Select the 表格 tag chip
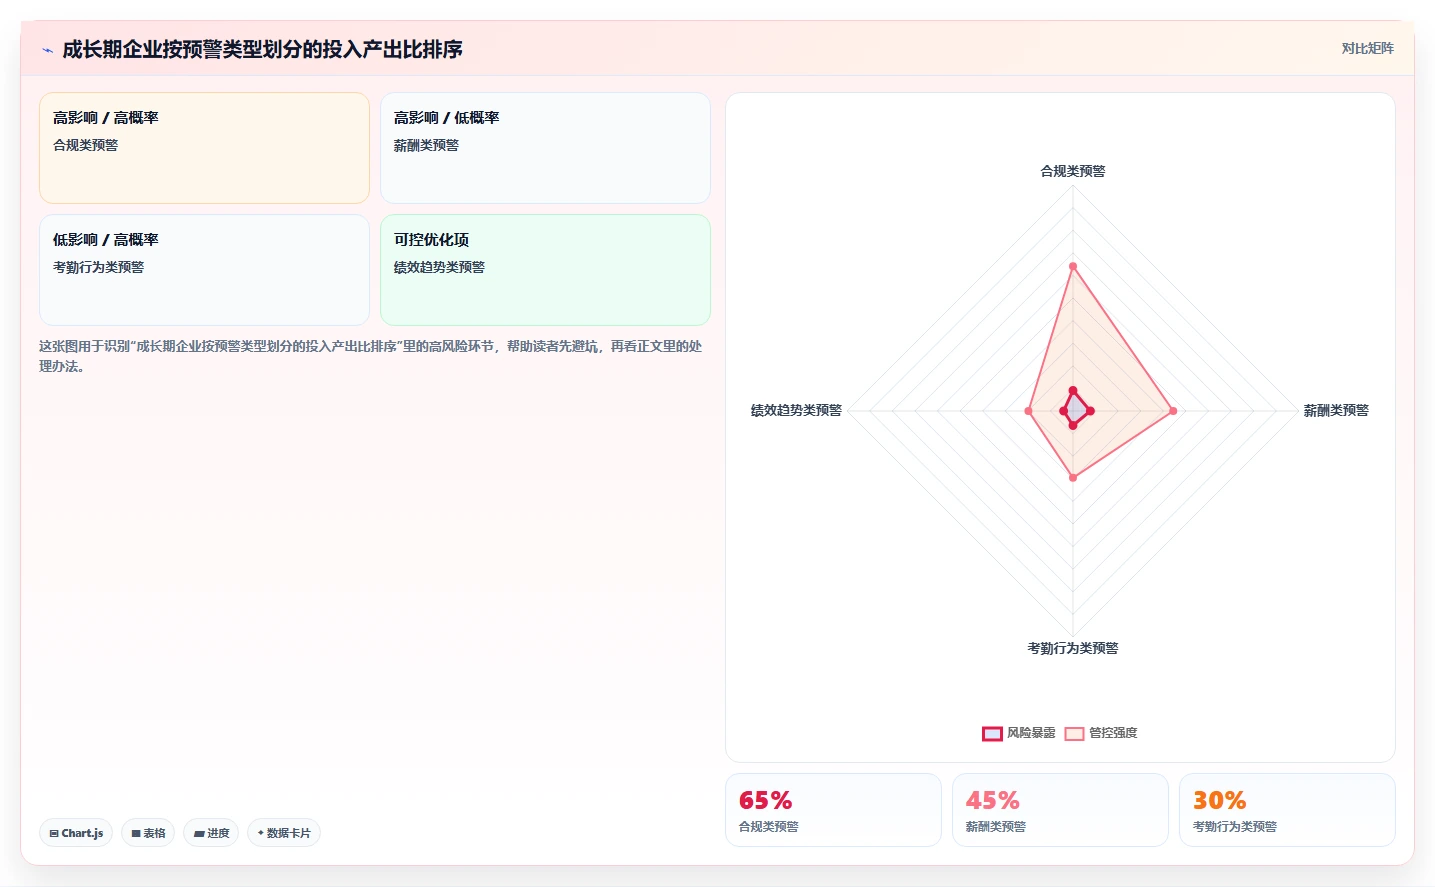1435x887 pixels. click(x=148, y=833)
